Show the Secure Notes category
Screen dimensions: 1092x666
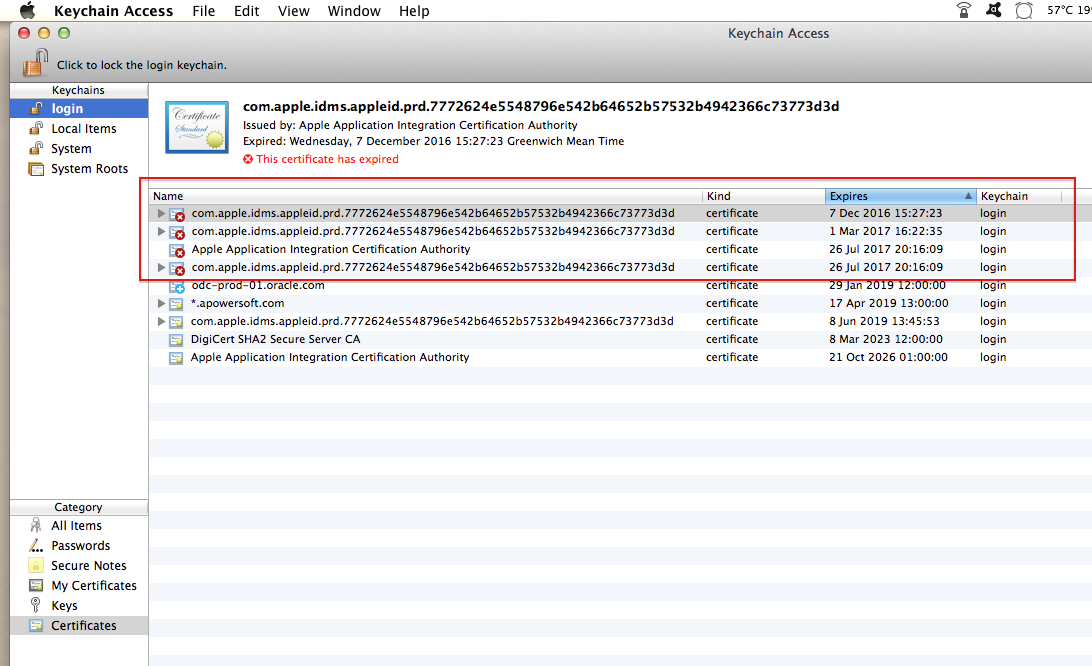(x=88, y=566)
